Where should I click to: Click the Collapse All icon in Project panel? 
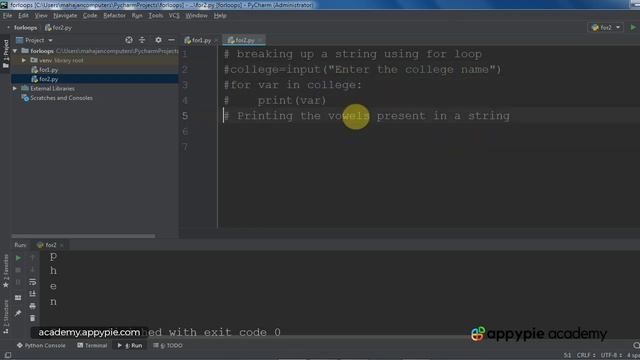(142, 40)
